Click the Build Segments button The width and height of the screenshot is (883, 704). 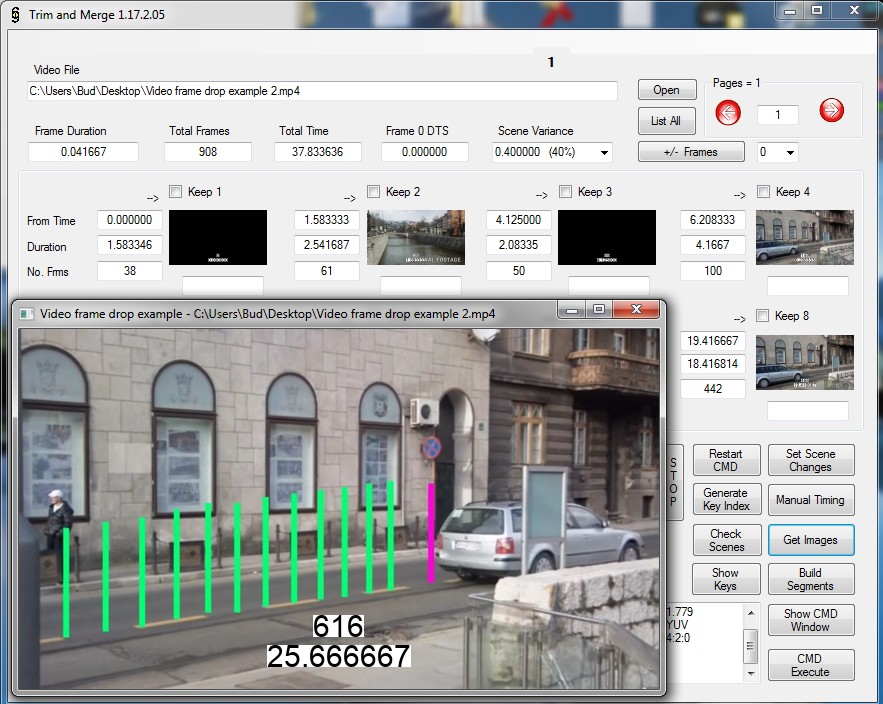tap(811, 579)
